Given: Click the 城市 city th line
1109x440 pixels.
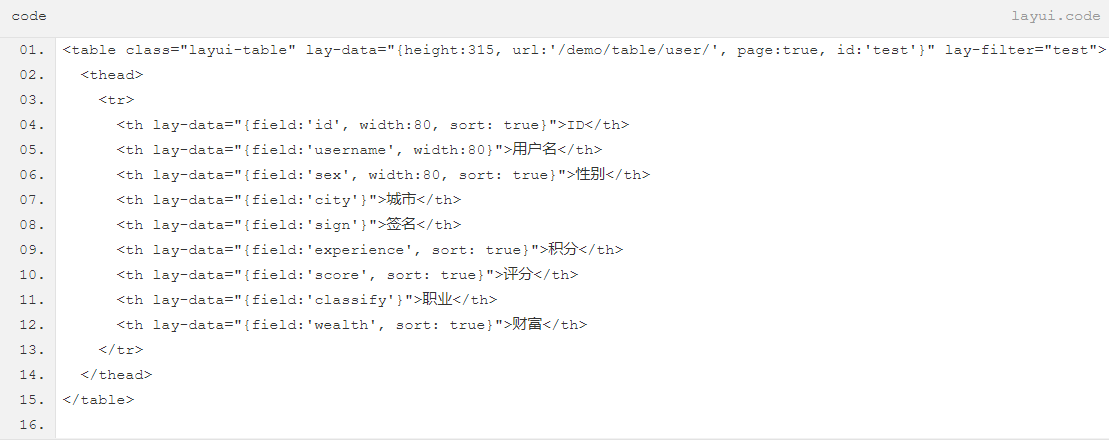Looking at the screenshot, I should pyautogui.click(x=289, y=200).
